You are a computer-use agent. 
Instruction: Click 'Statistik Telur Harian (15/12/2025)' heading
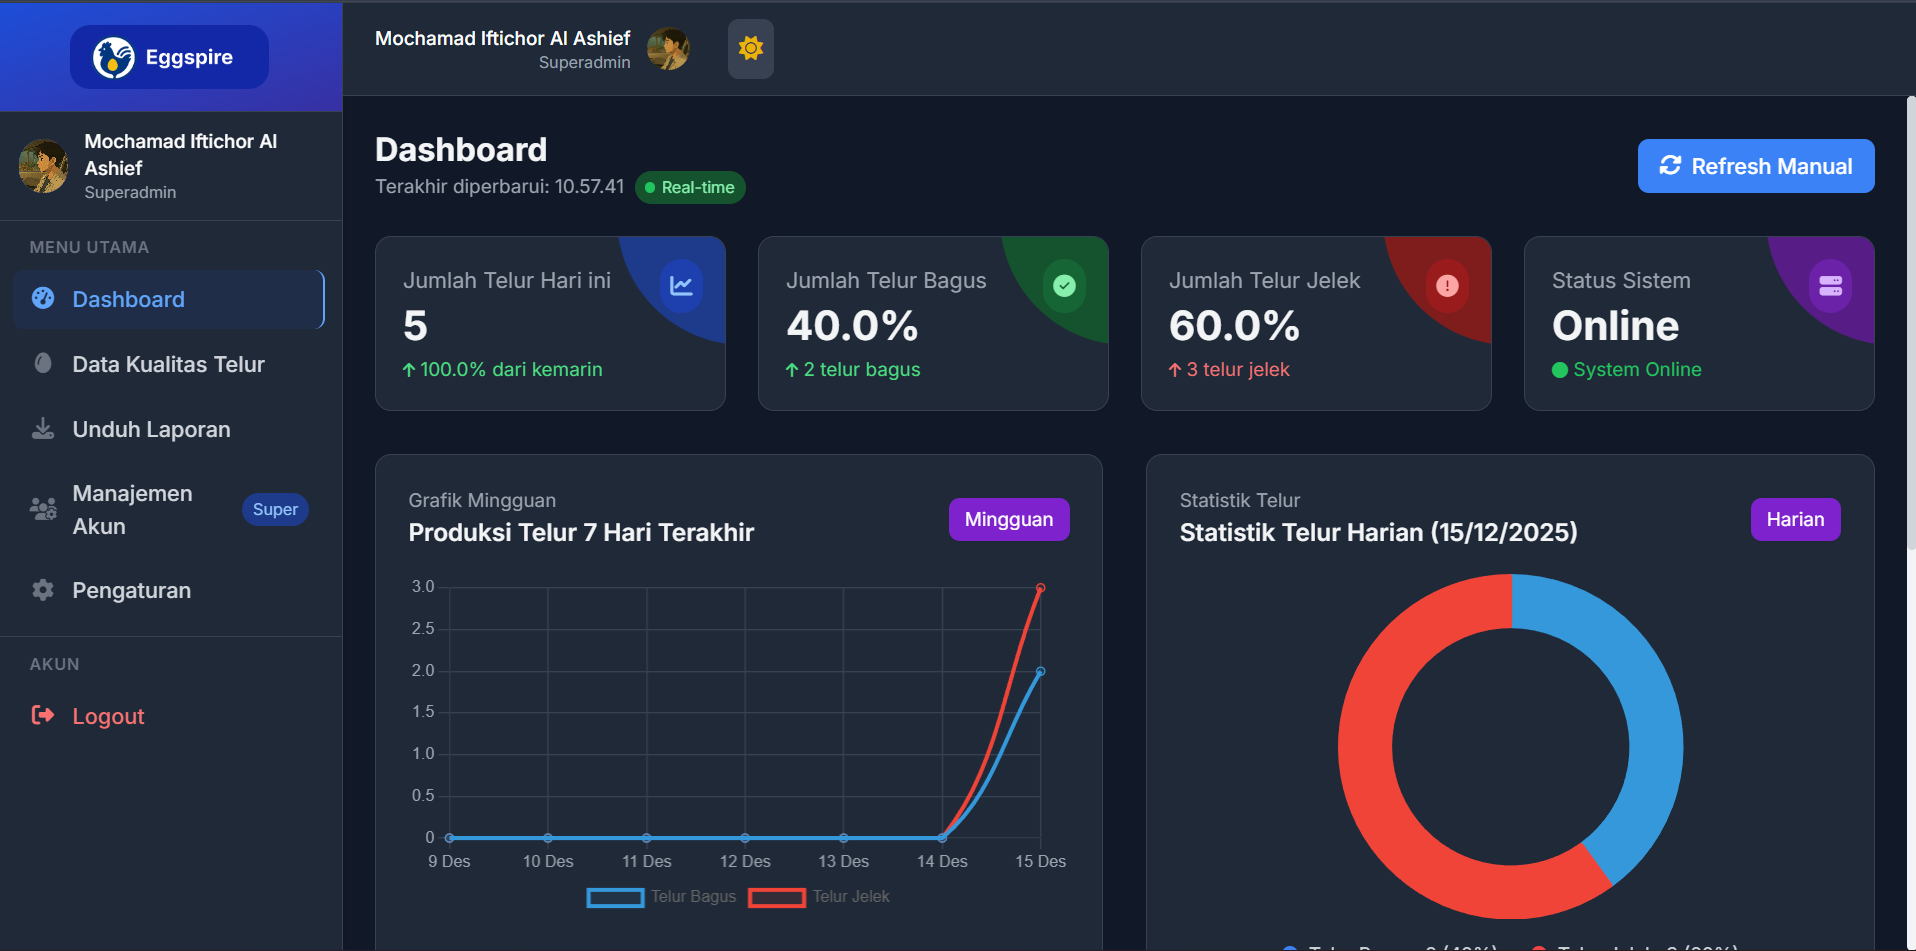point(1379,532)
